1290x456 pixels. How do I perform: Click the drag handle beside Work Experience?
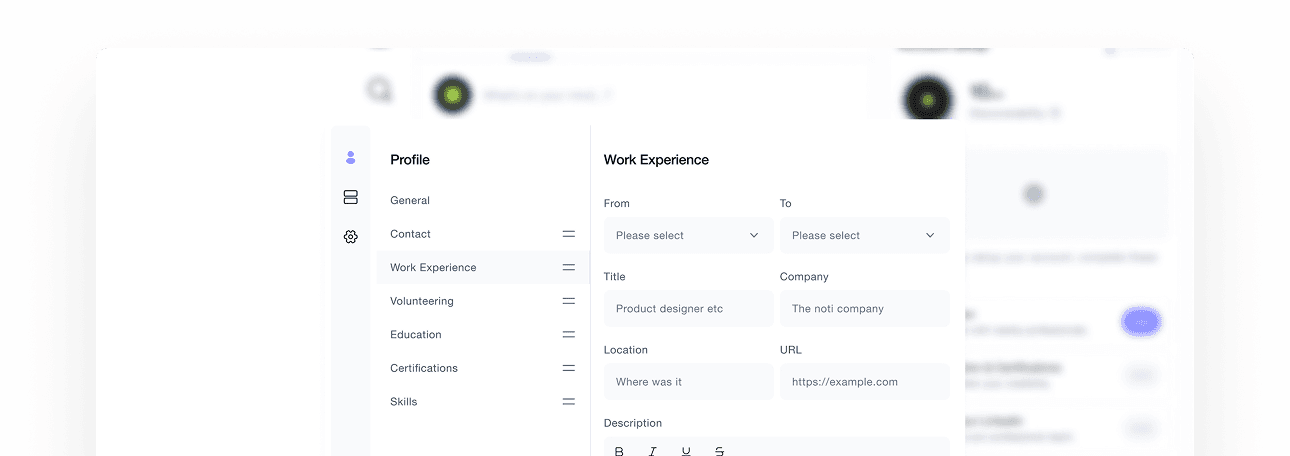[x=568, y=267]
